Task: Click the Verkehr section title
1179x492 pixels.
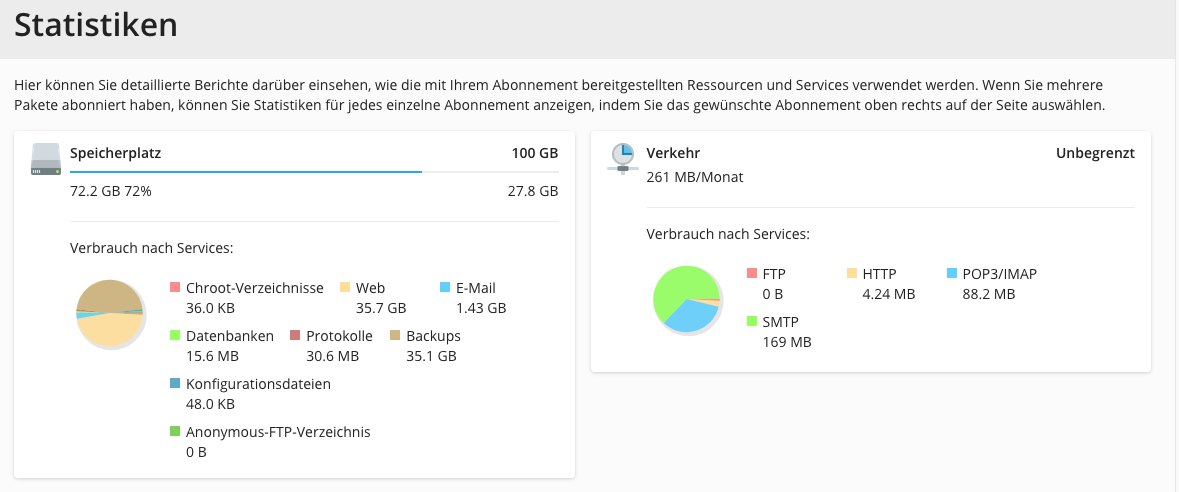Action: pos(673,154)
